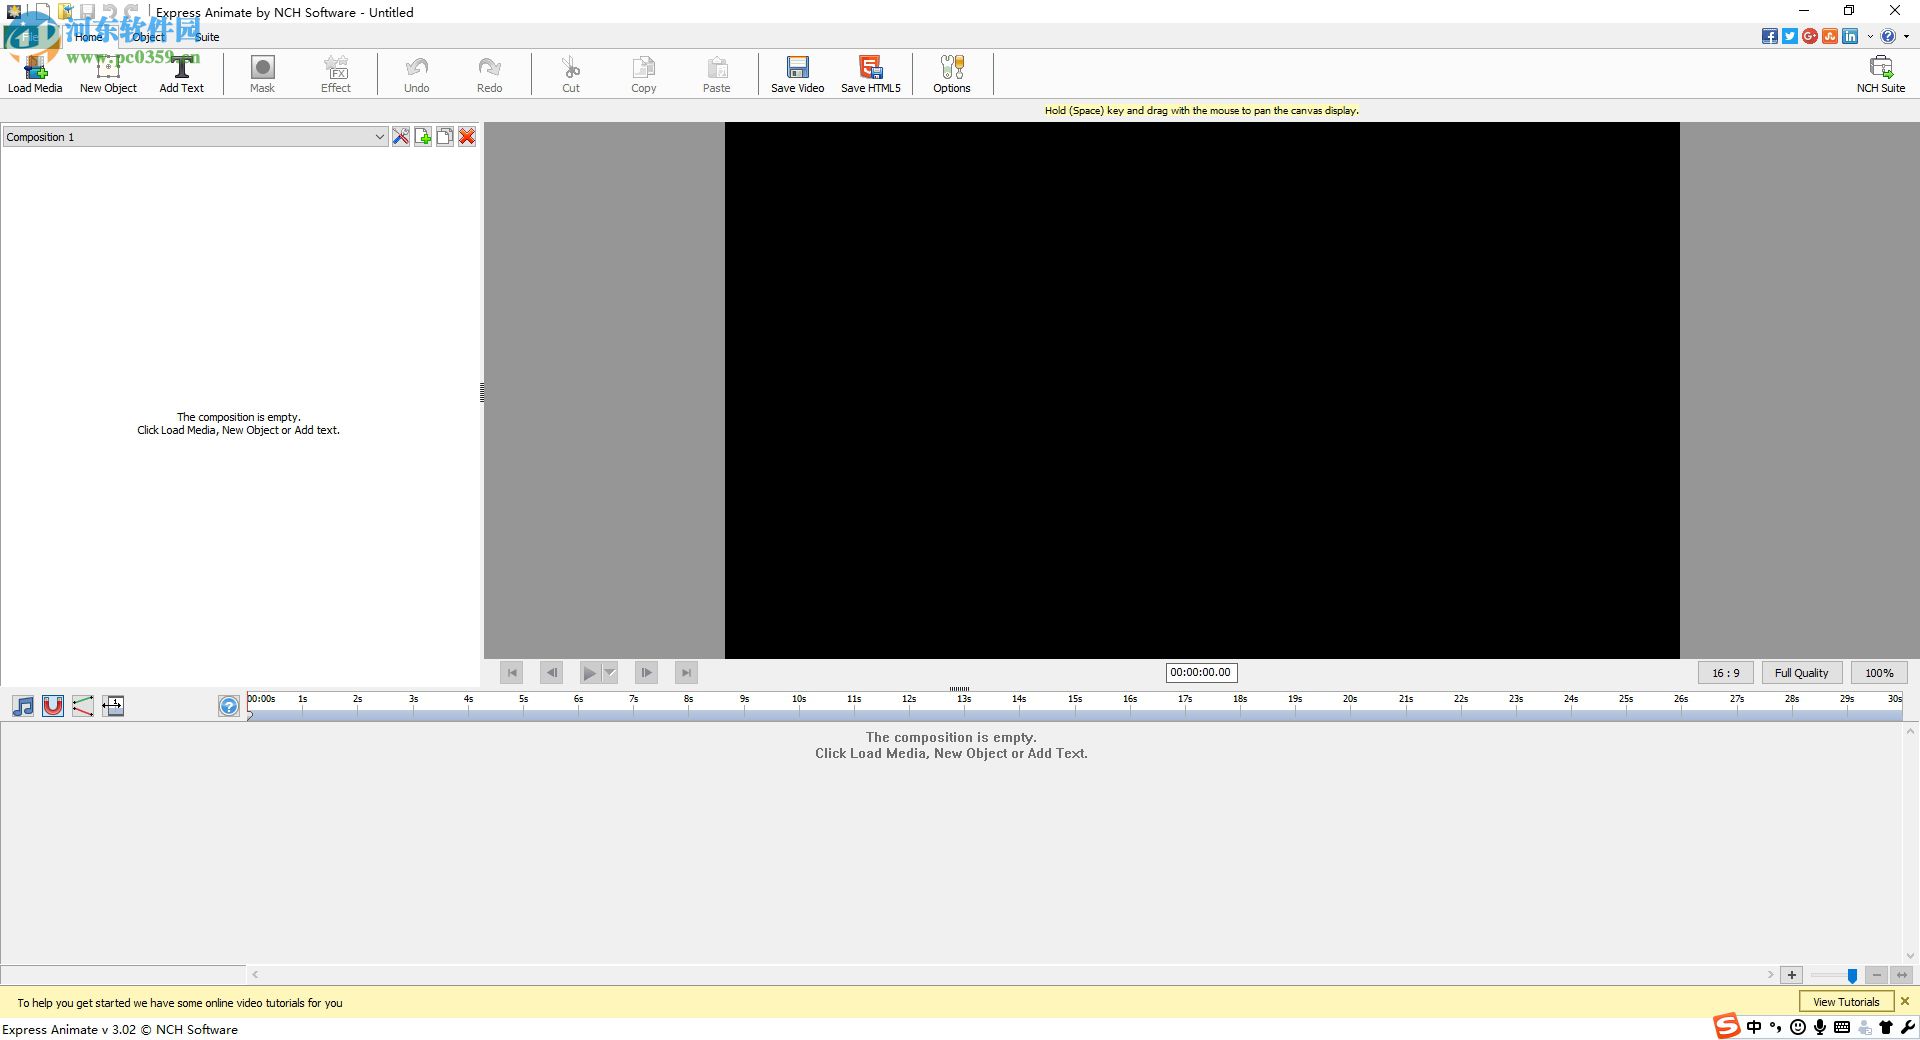The height and width of the screenshot is (1040, 1920).
Task: Open the Full Quality preview selector
Action: click(1801, 673)
